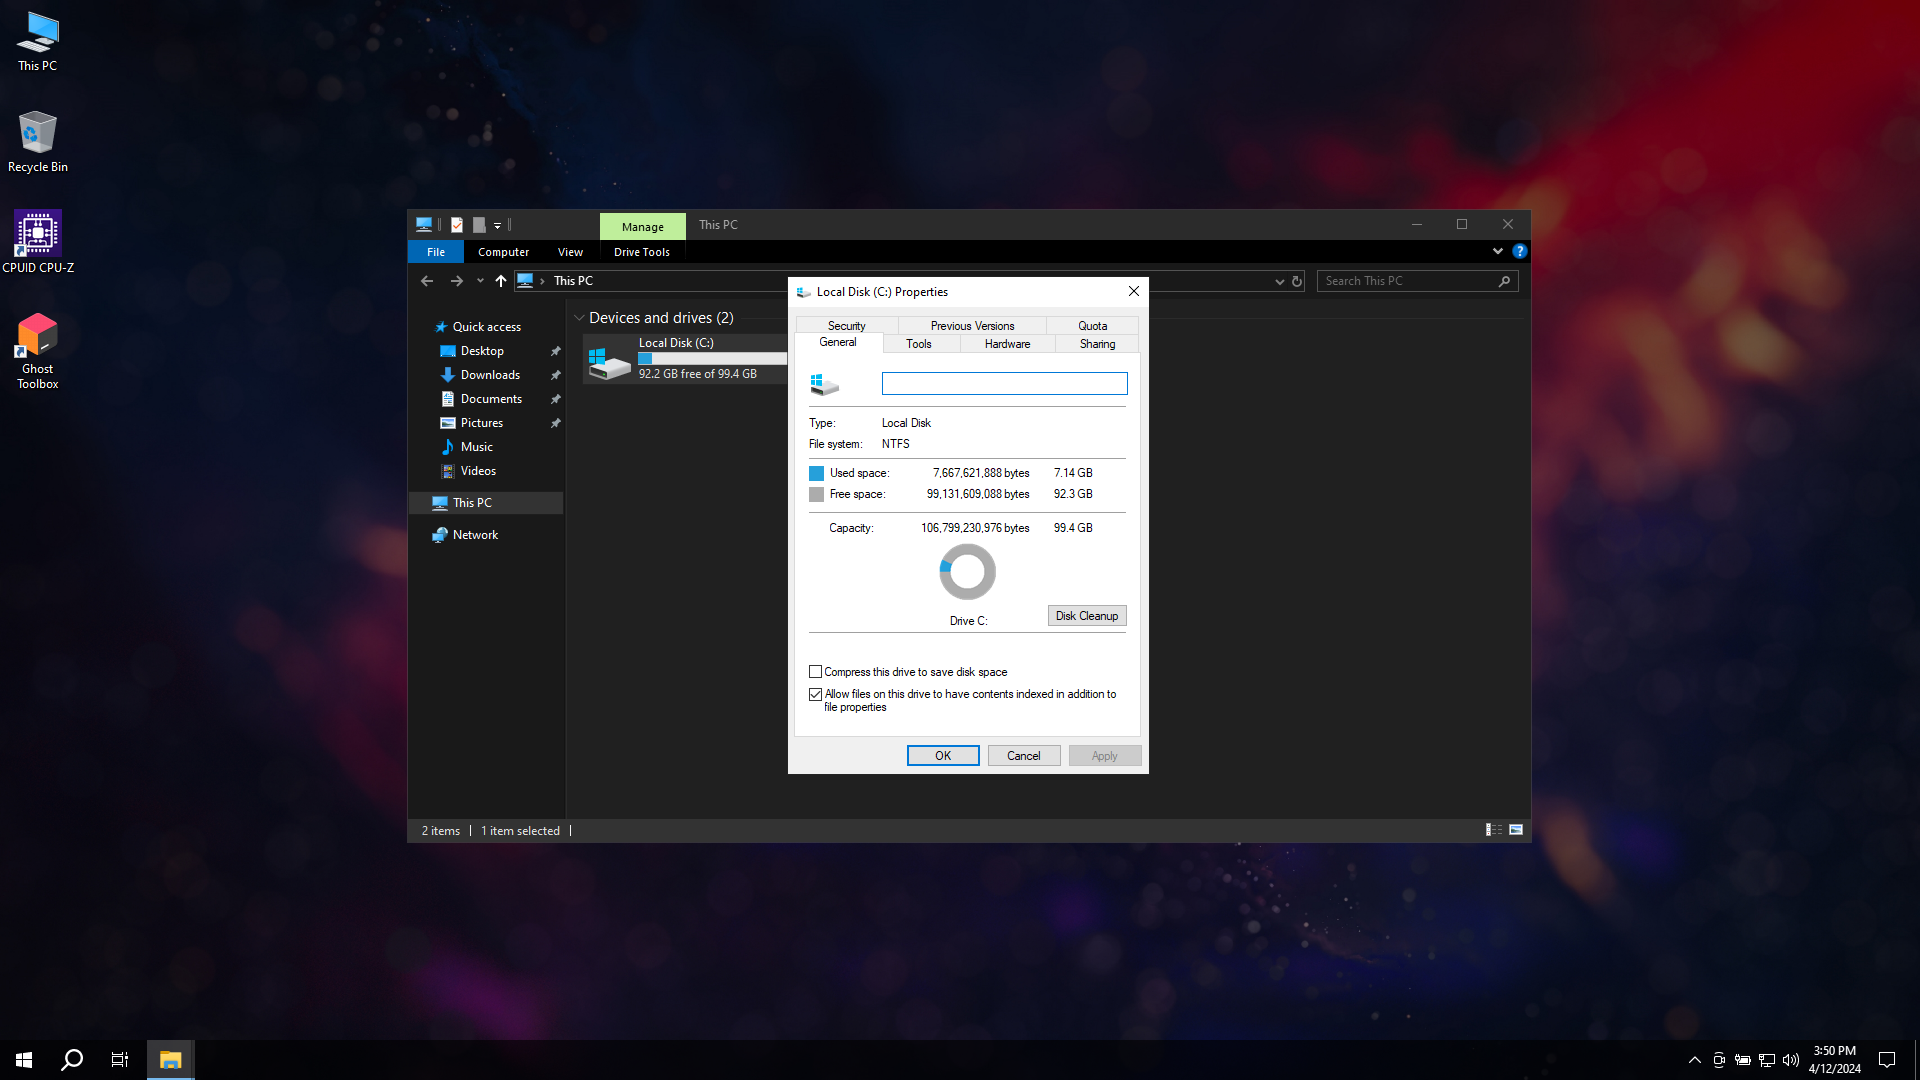This screenshot has width=1920, height=1080.
Task: Expand the ribbon with the chevron
Action: (1497, 252)
